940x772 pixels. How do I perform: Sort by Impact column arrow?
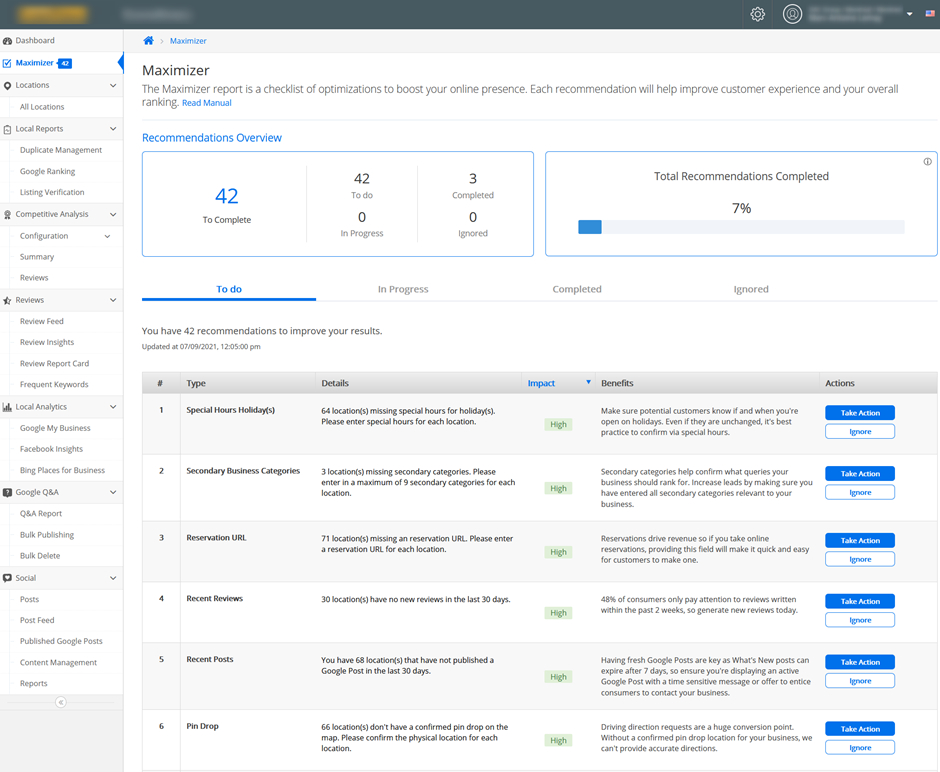click(588, 382)
